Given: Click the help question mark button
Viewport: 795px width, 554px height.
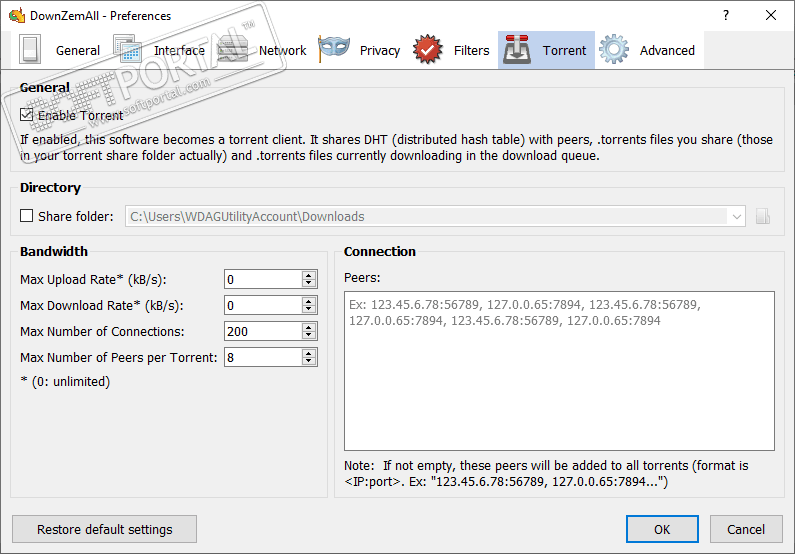Looking at the screenshot, I should [x=726, y=15].
